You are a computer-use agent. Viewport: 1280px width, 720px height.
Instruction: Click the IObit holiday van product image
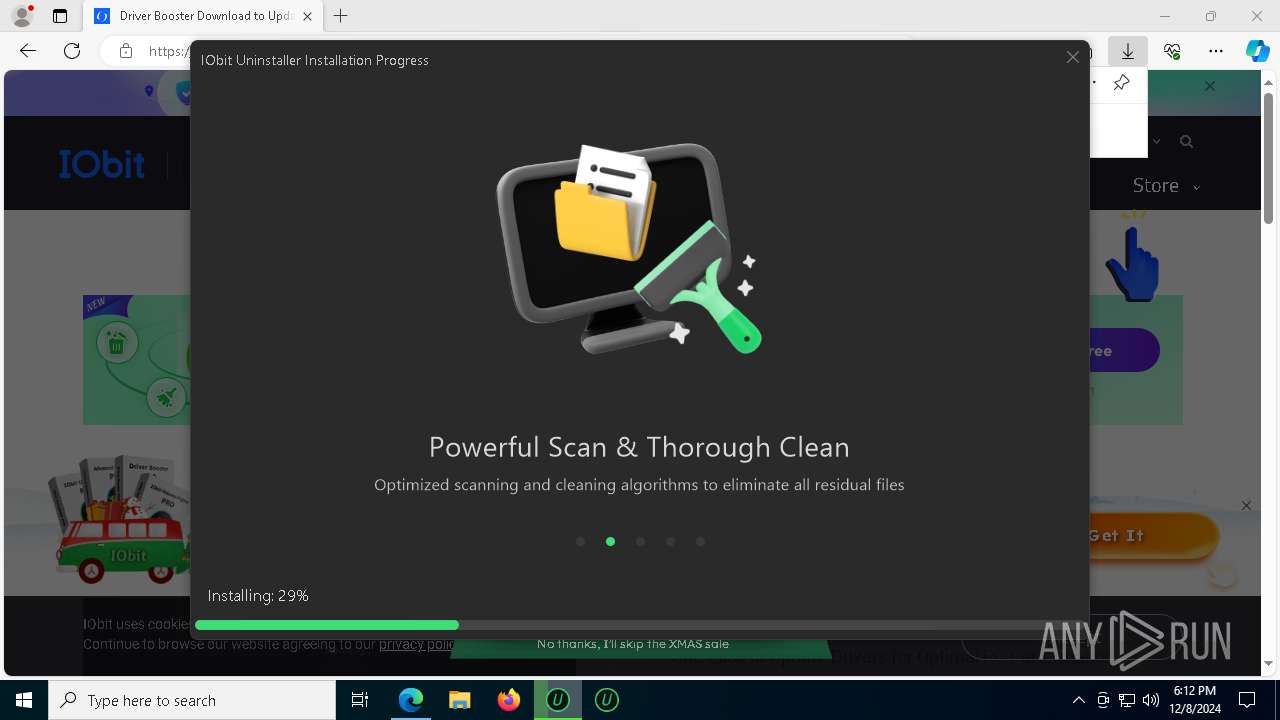pos(123,520)
